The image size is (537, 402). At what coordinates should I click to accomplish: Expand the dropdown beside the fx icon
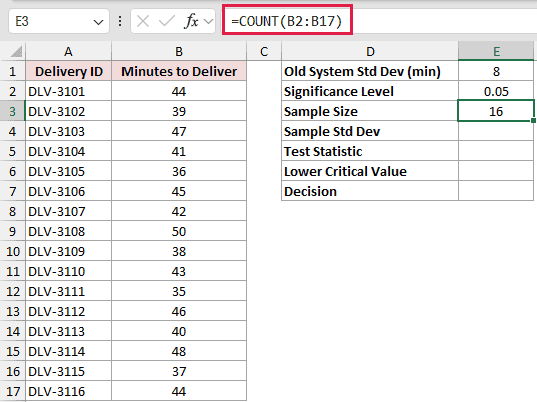209,22
